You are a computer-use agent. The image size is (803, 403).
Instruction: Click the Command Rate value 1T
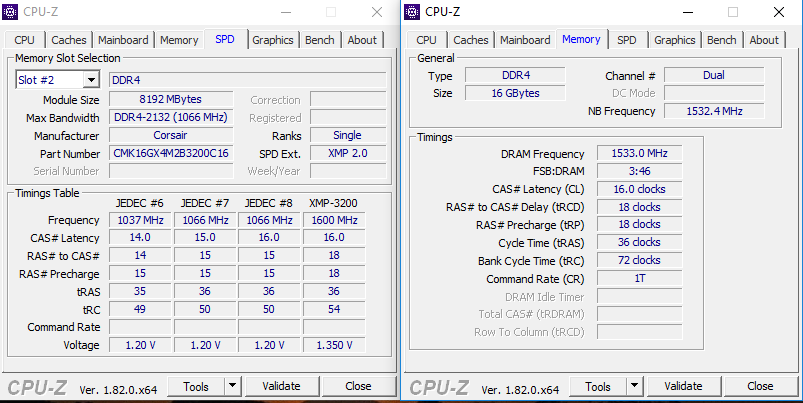pos(640,278)
